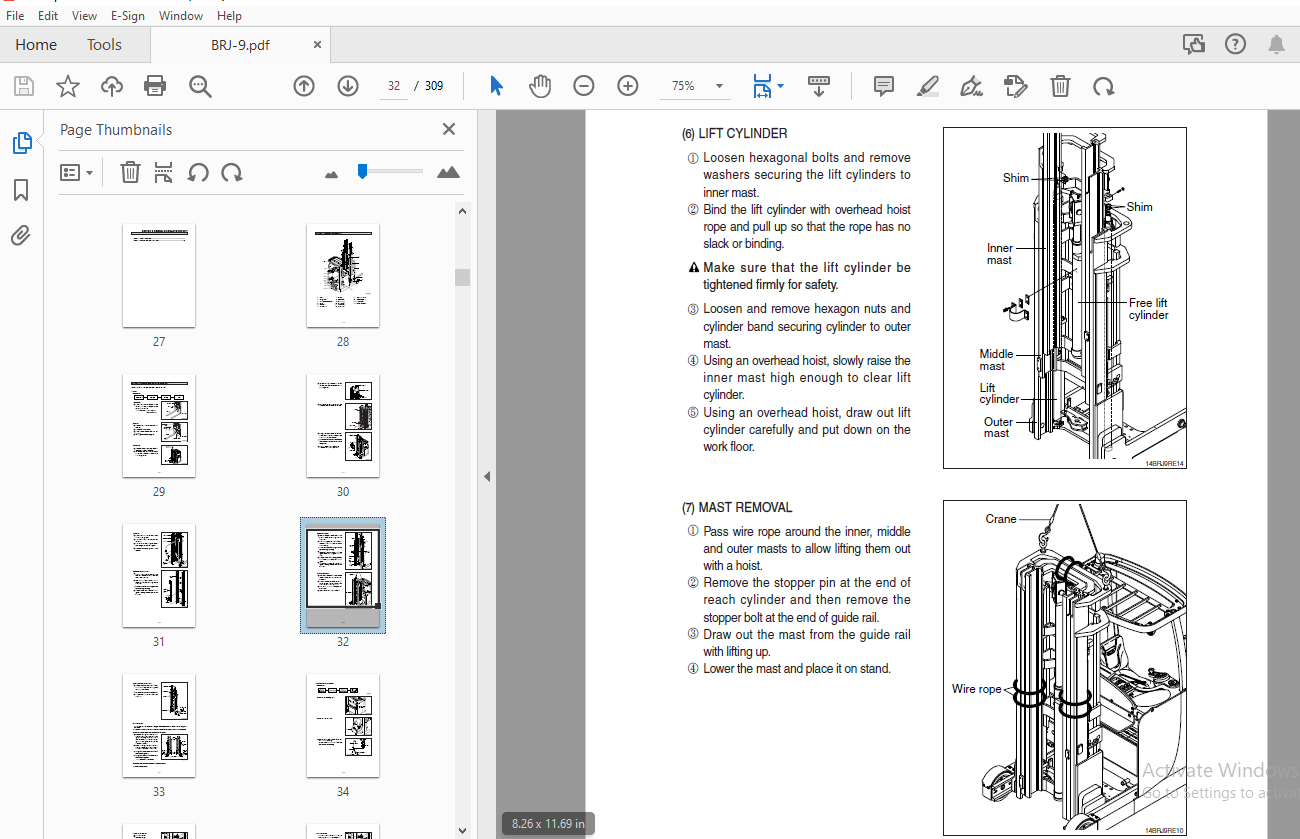
Task: Go to next page with down arrow
Action: coord(348,86)
